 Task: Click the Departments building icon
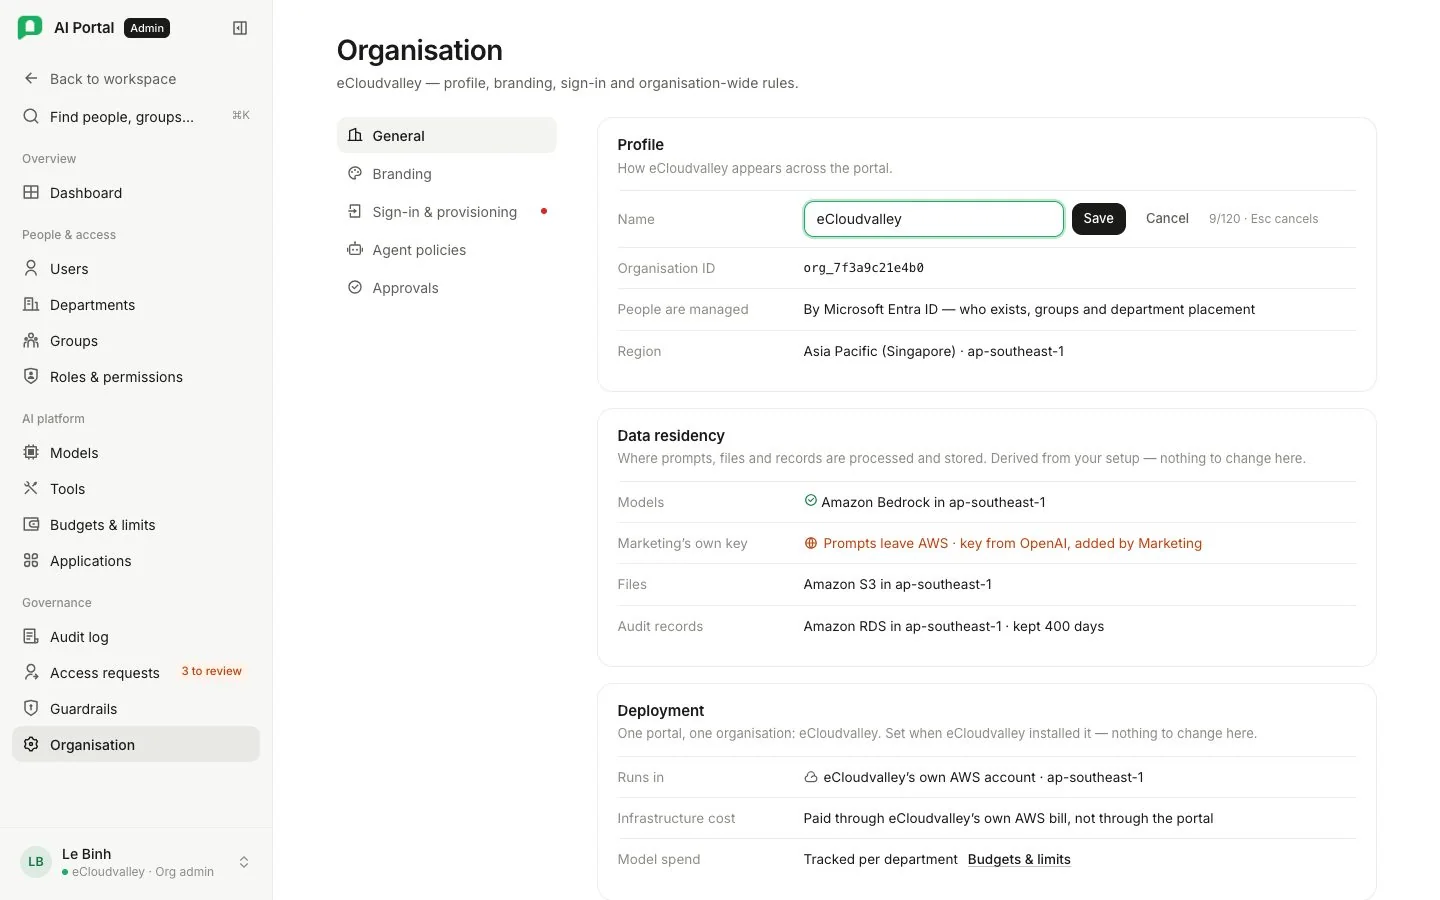(31, 304)
